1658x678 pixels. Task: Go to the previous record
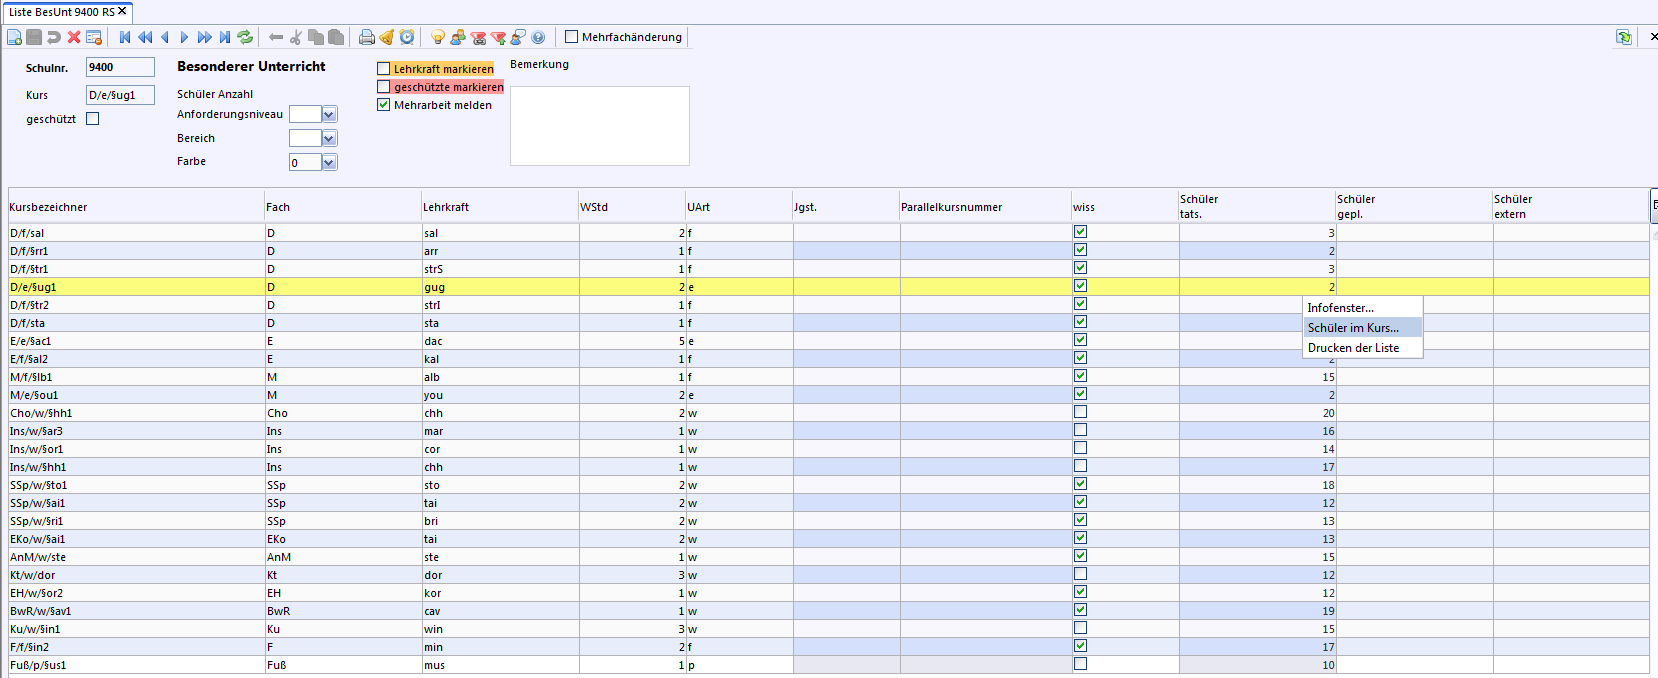[x=165, y=37]
